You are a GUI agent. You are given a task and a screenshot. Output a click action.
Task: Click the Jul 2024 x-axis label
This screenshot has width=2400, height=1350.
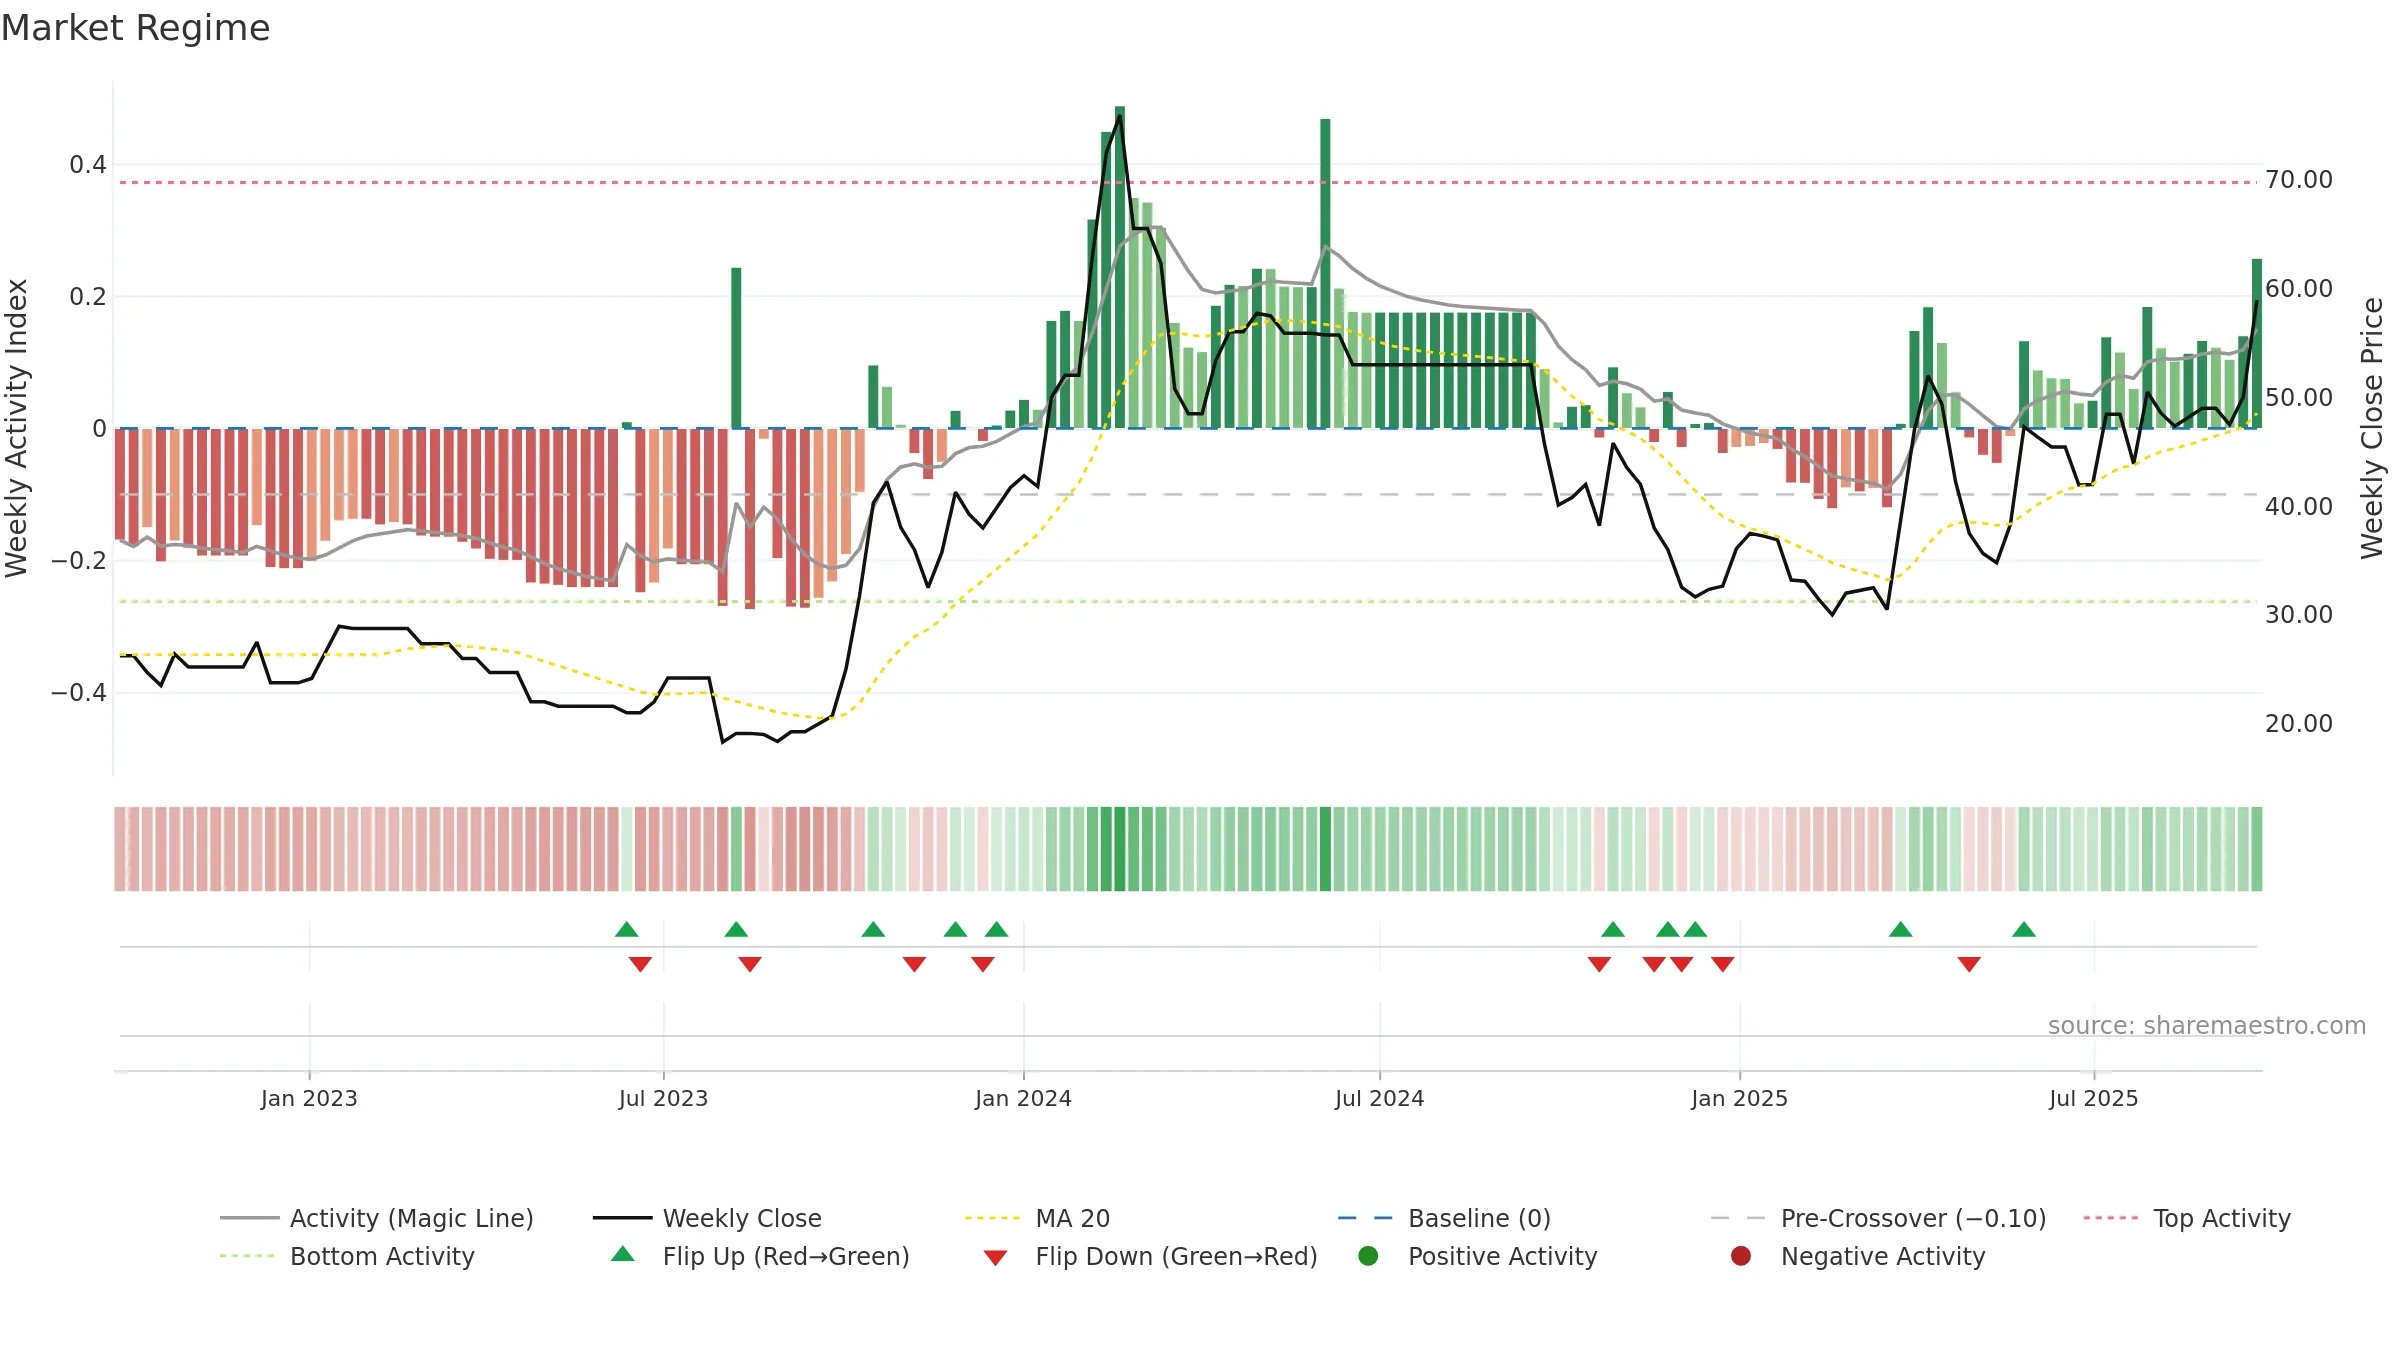(1379, 1098)
